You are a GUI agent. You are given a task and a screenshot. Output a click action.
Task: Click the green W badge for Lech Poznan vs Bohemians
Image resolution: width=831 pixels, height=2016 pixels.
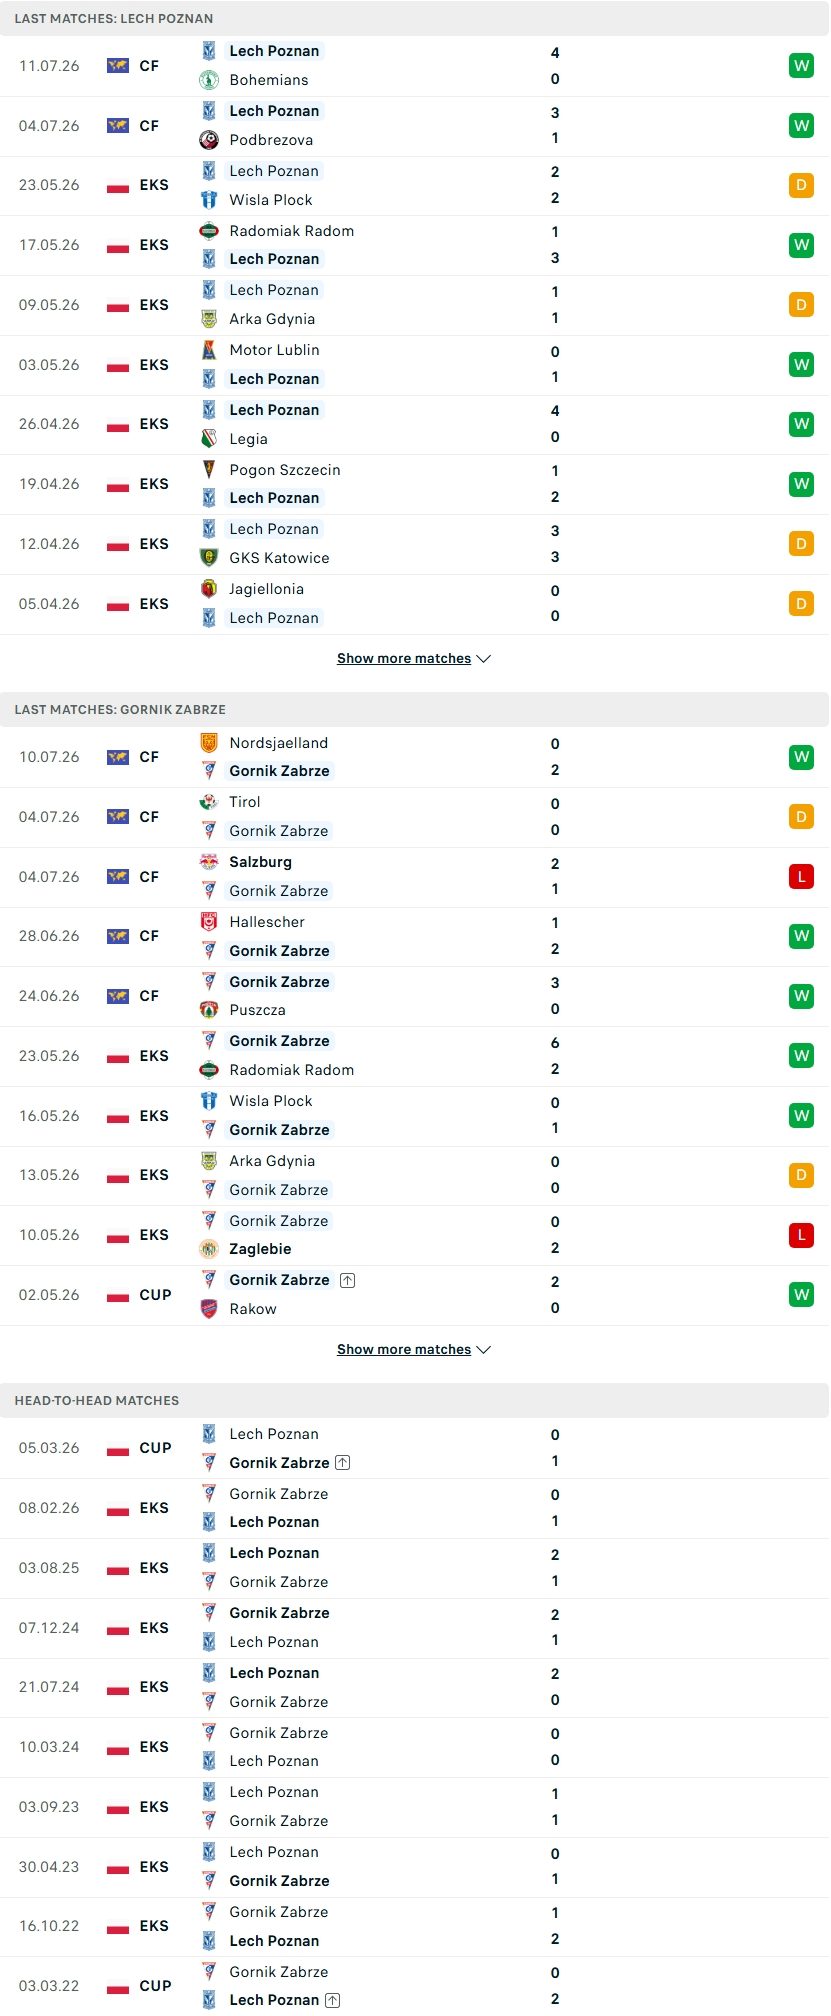pos(801,66)
